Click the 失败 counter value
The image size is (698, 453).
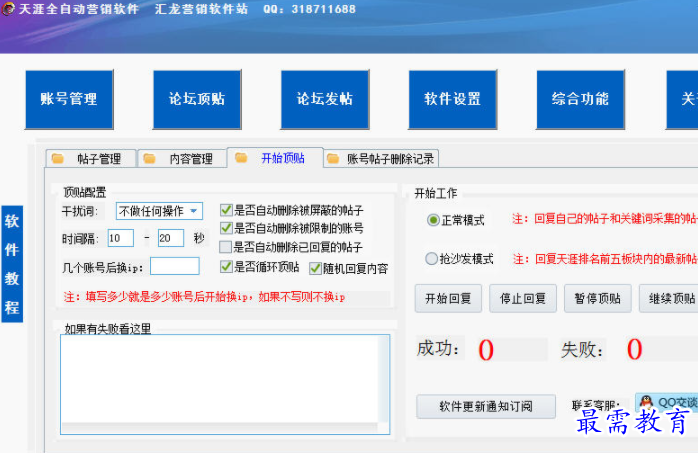[634, 349]
